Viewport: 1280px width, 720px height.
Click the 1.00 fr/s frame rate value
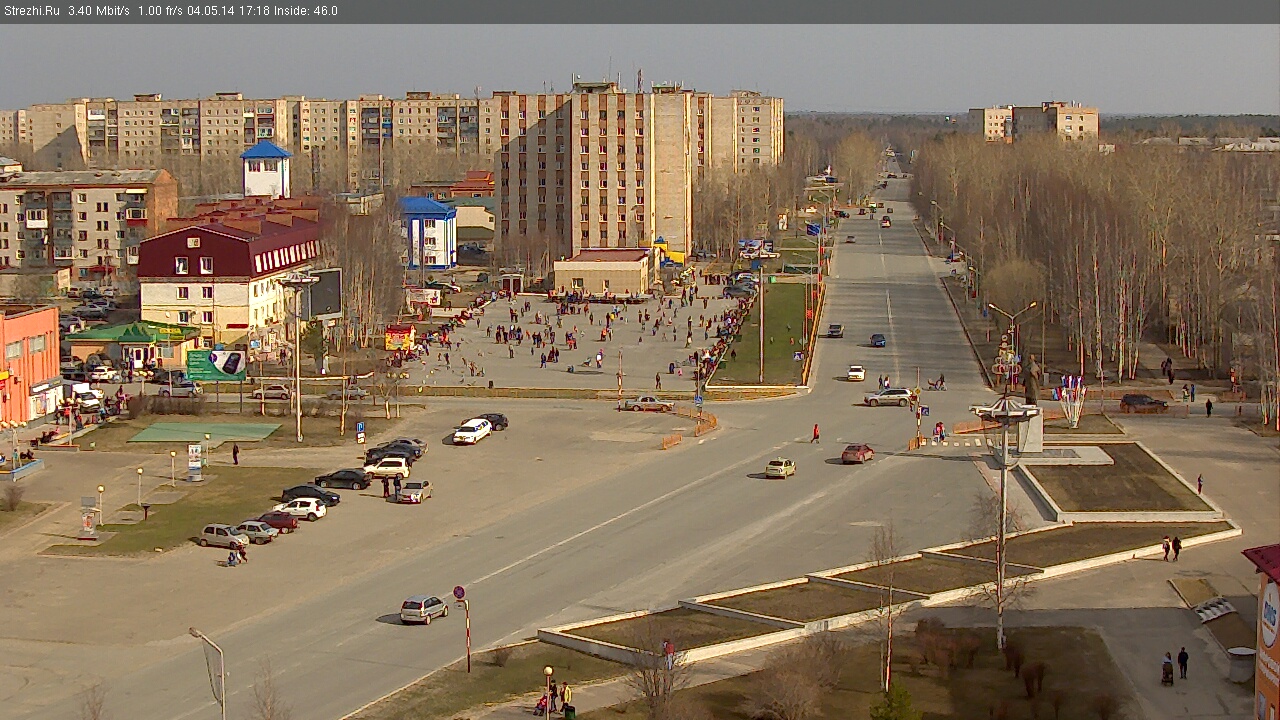tap(160, 11)
